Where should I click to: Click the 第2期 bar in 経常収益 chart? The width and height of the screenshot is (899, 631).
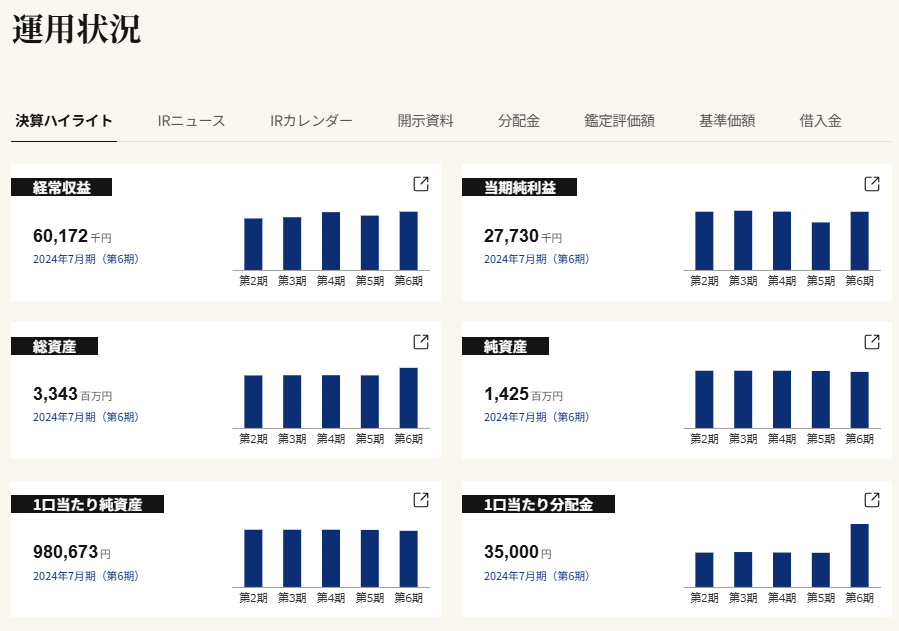(253, 244)
